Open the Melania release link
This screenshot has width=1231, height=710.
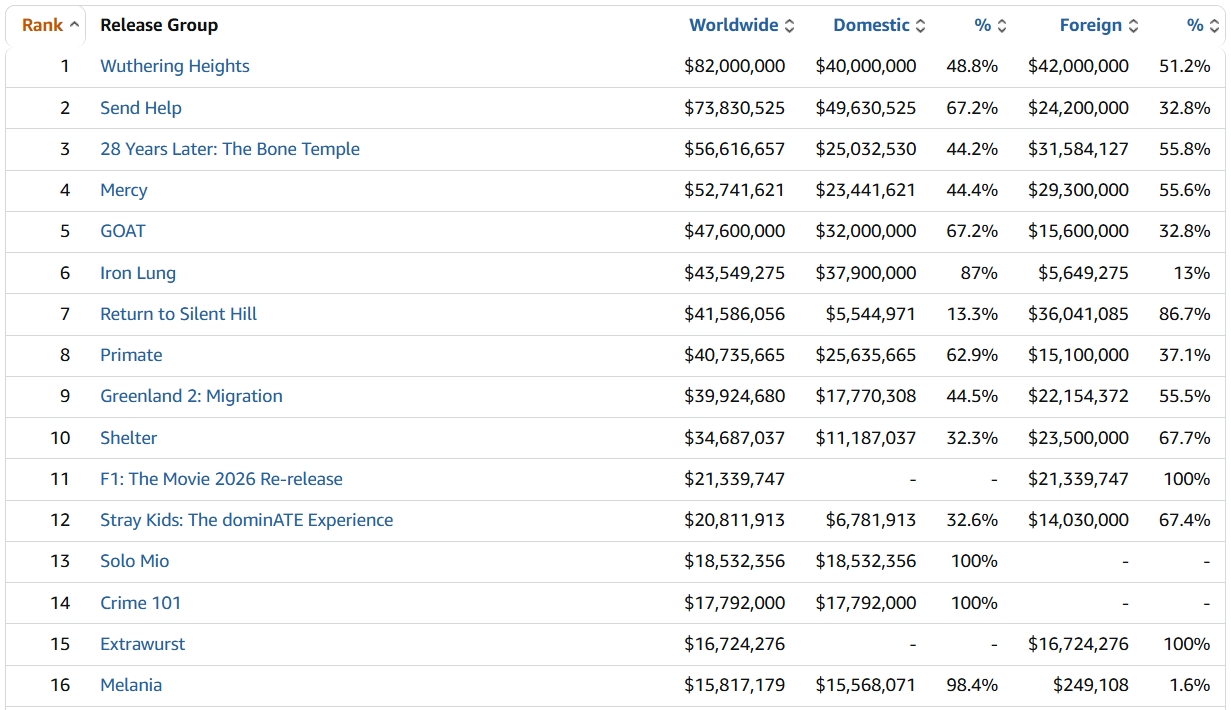pyautogui.click(x=130, y=685)
